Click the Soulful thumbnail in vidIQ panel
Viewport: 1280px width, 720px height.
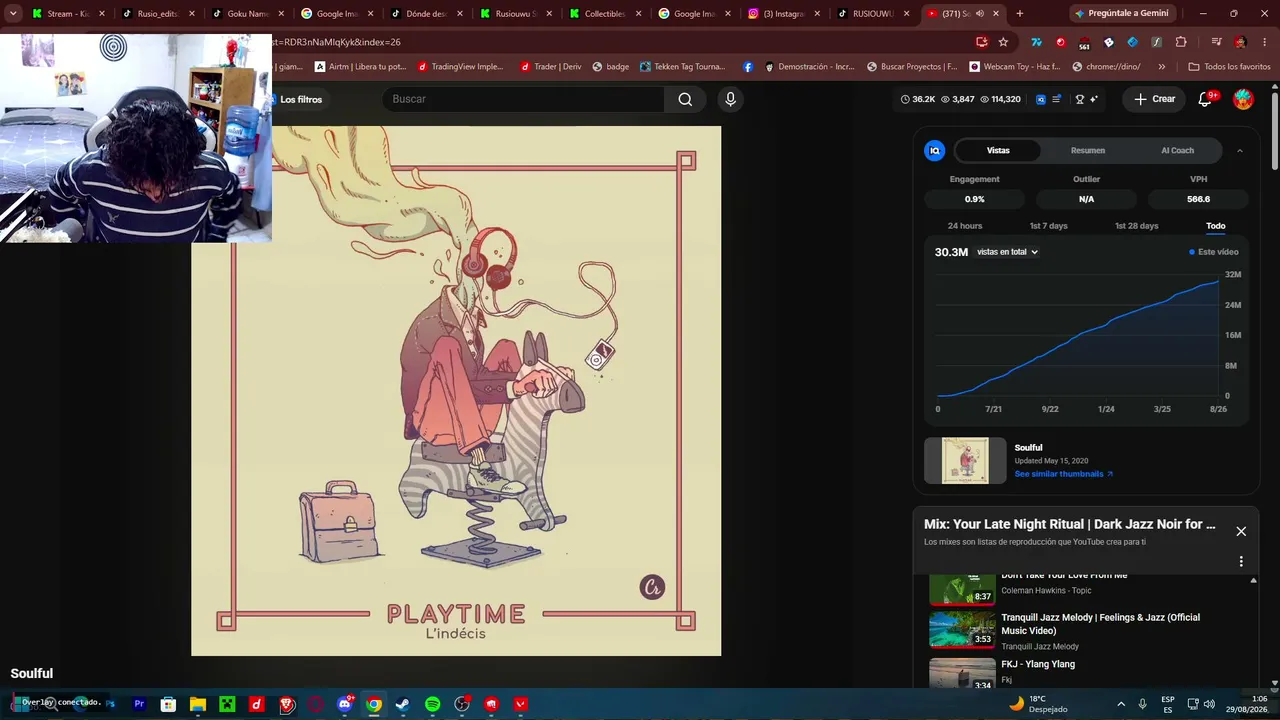point(965,461)
